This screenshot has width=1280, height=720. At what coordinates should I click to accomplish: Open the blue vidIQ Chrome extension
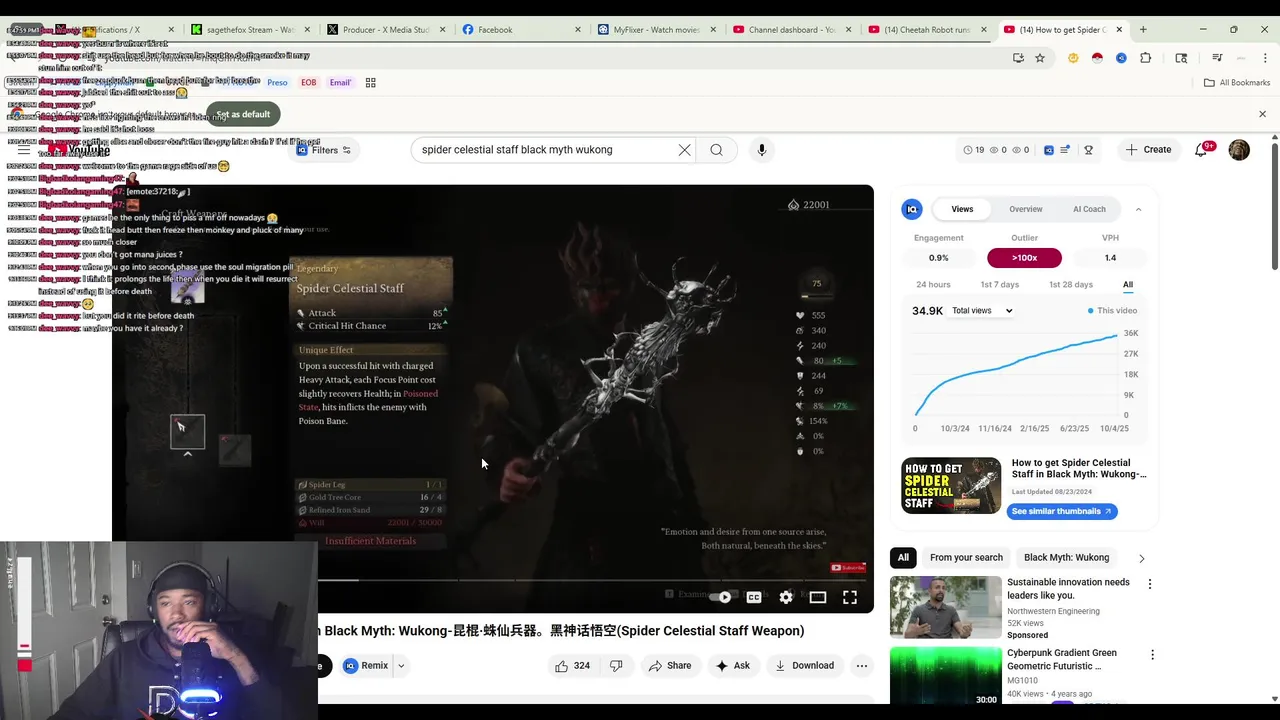pyautogui.click(x=1121, y=58)
